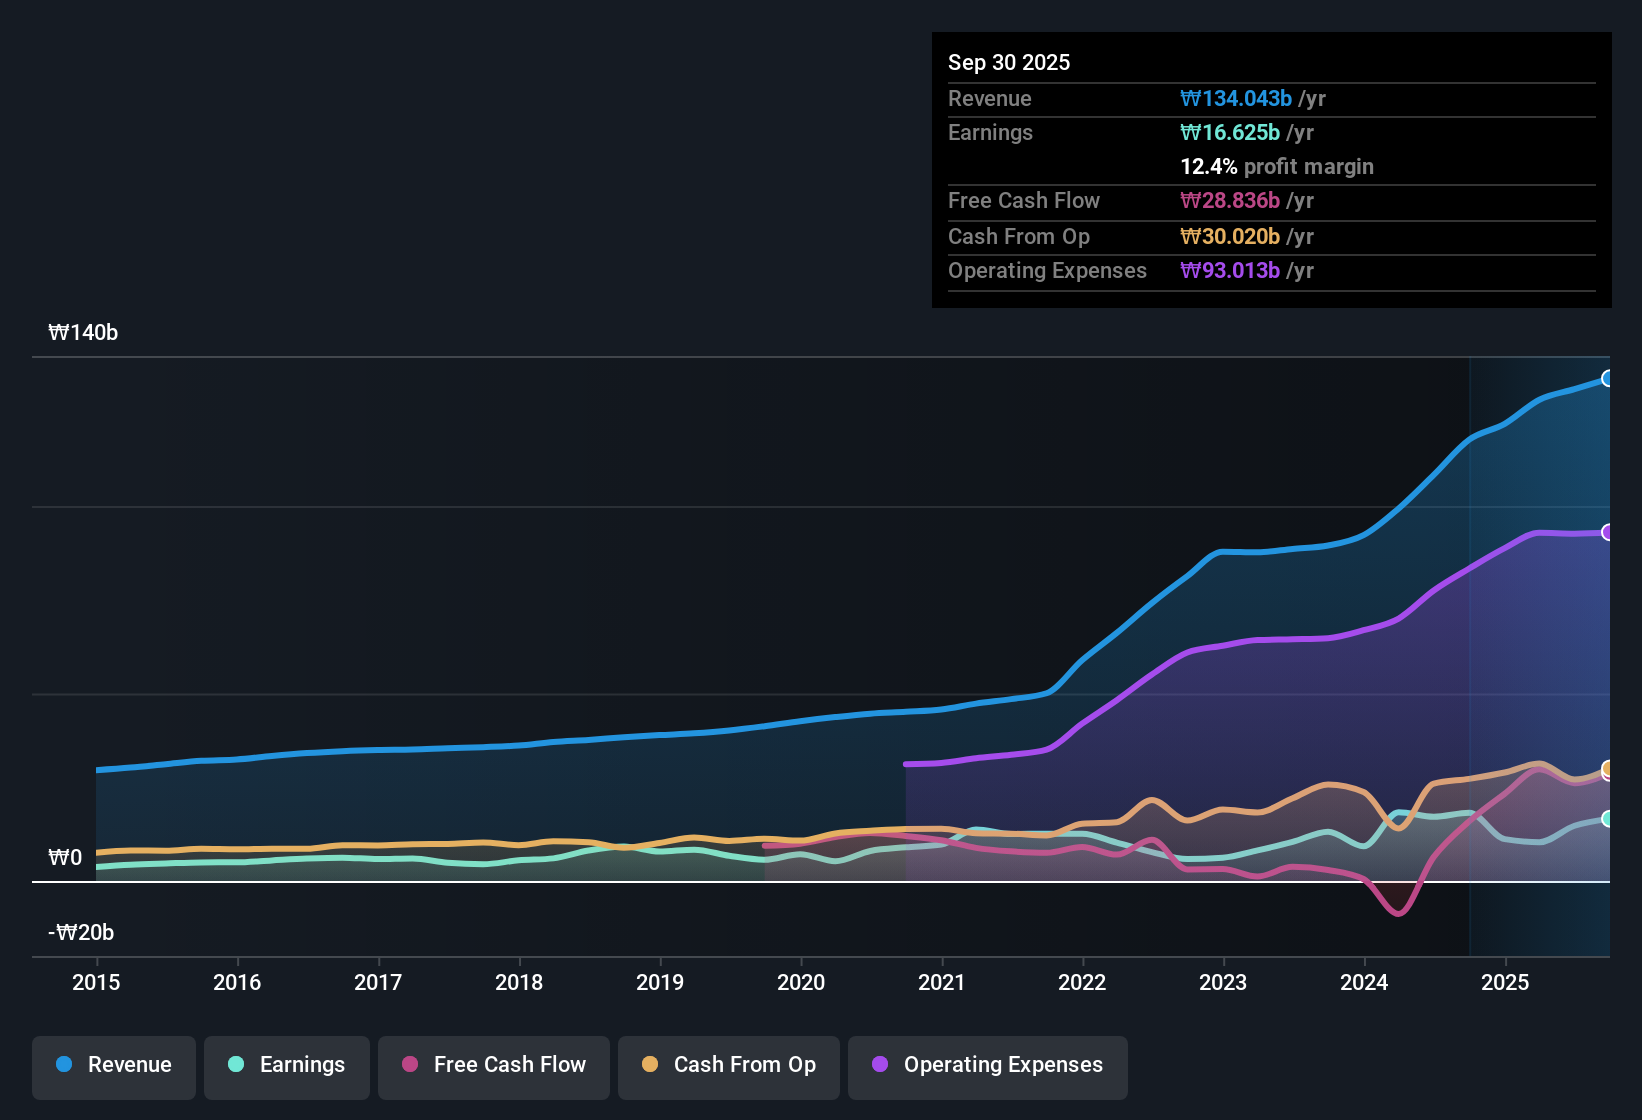
Task: Click the 12.4% profit margin value
Action: click(1277, 167)
